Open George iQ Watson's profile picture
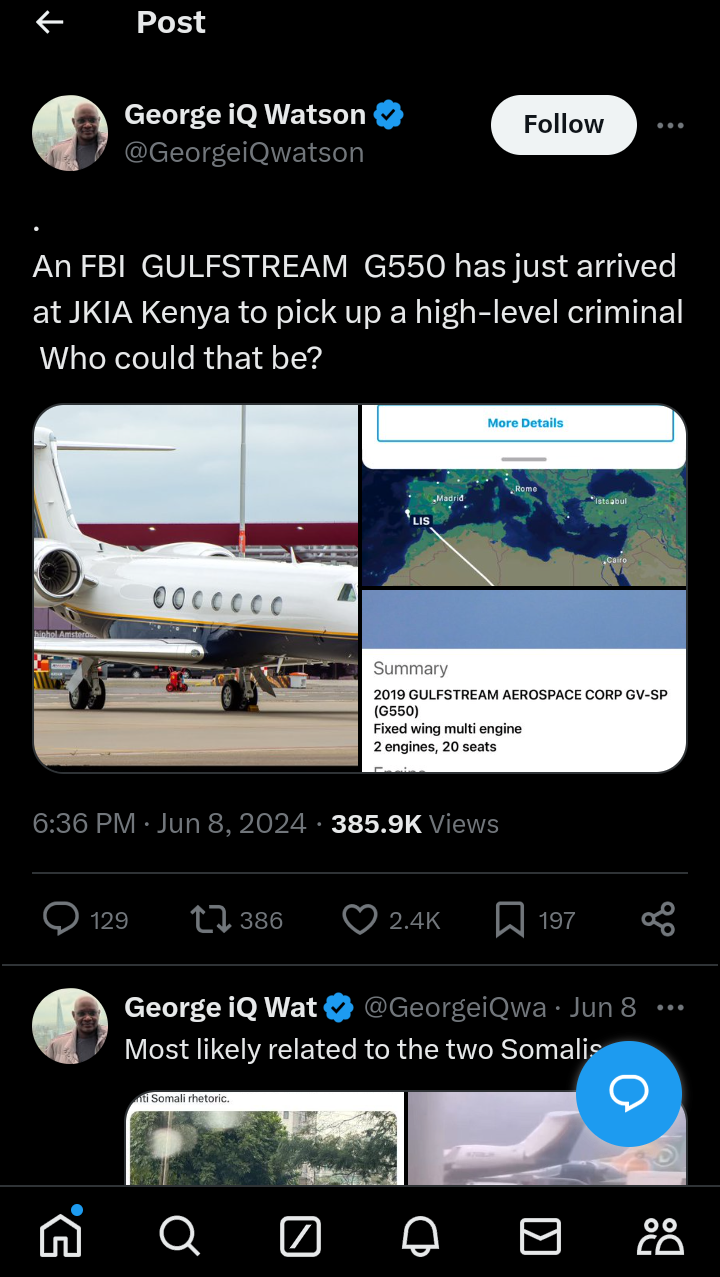 [70, 133]
